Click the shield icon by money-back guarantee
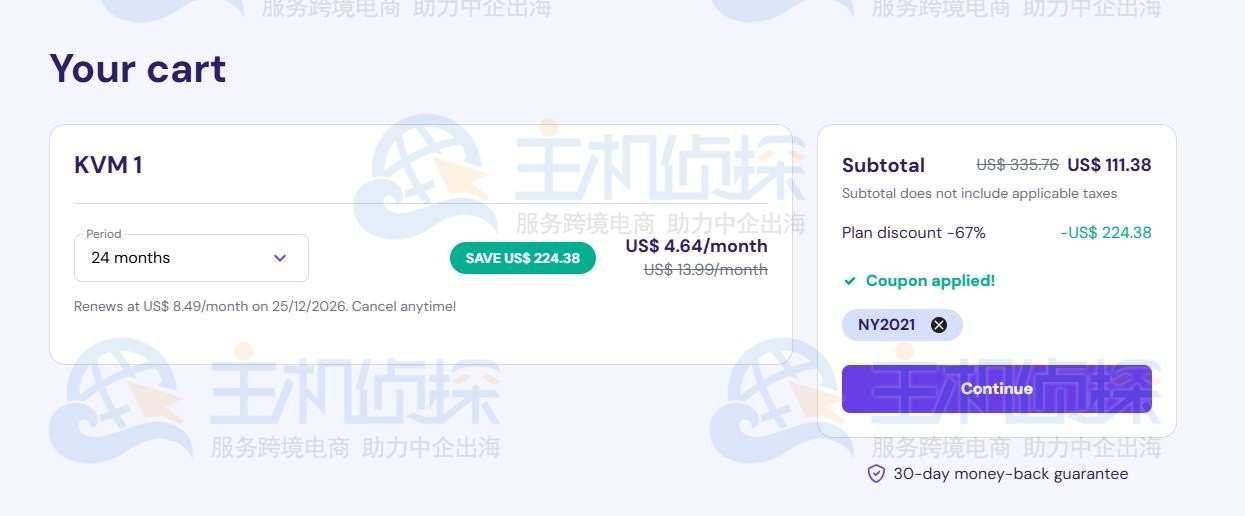The height and width of the screenshot is (516, 1245). click(876, 474)
